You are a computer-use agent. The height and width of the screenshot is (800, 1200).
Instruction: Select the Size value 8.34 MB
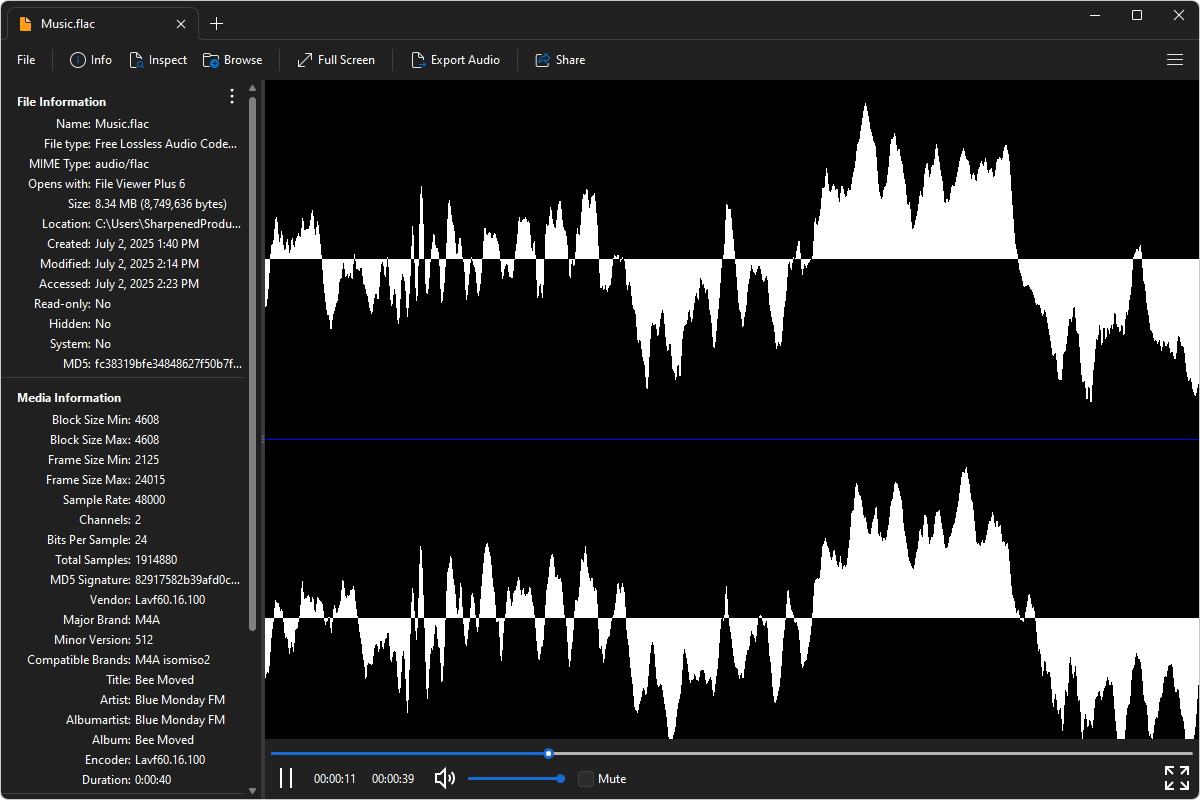coord(161,204)
